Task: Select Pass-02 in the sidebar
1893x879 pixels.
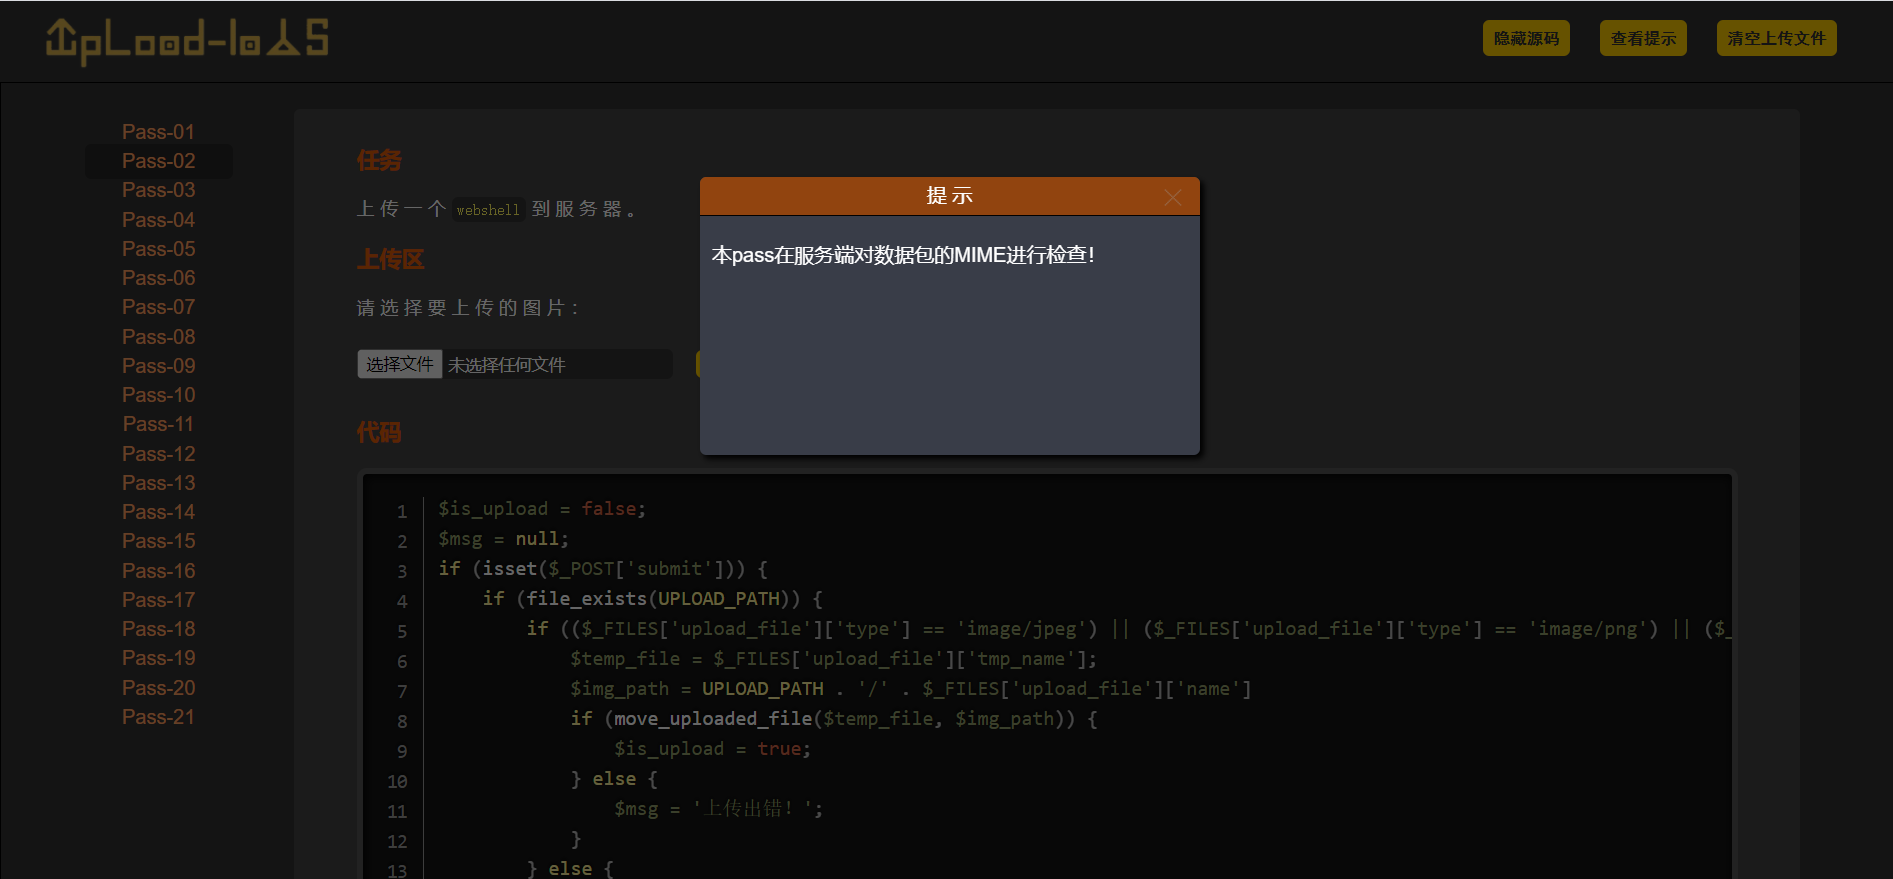Action: coord(158,161)
